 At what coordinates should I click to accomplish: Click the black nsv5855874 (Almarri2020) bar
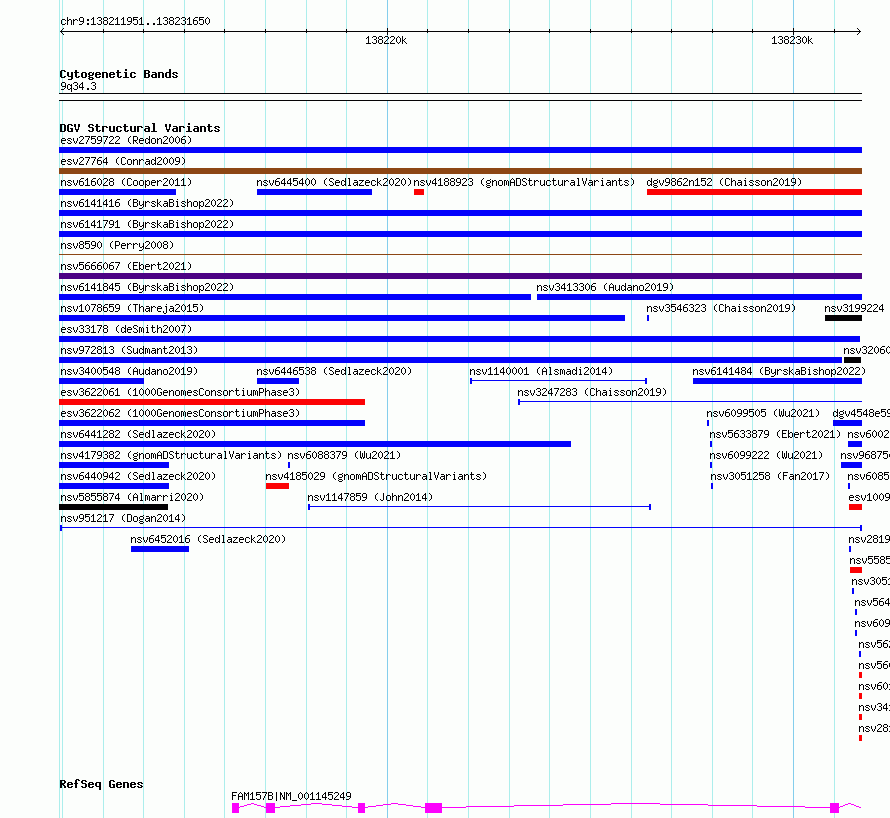114,507
